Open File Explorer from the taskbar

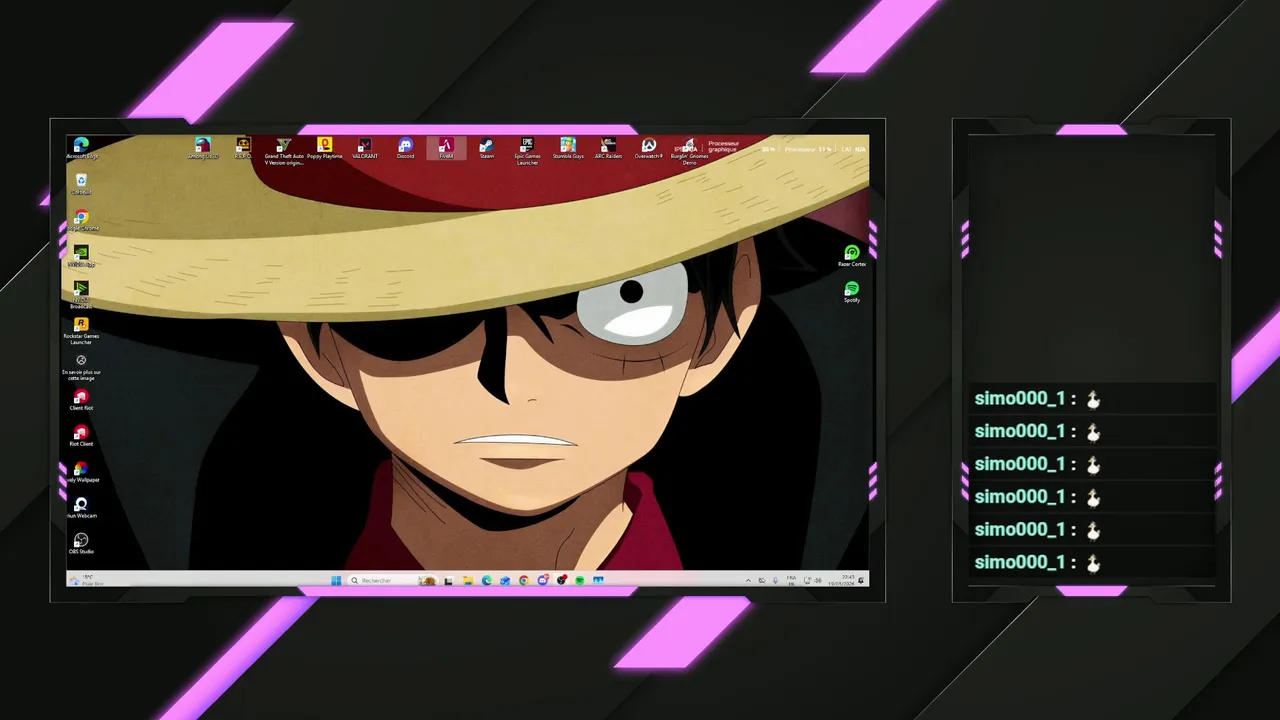point(467,580)
